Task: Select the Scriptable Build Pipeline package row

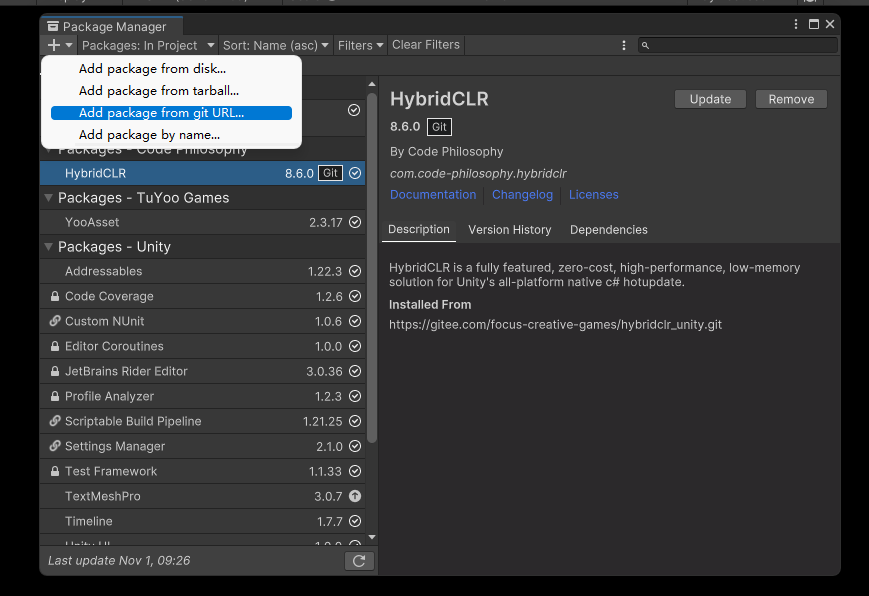Action: pos(202,421)
